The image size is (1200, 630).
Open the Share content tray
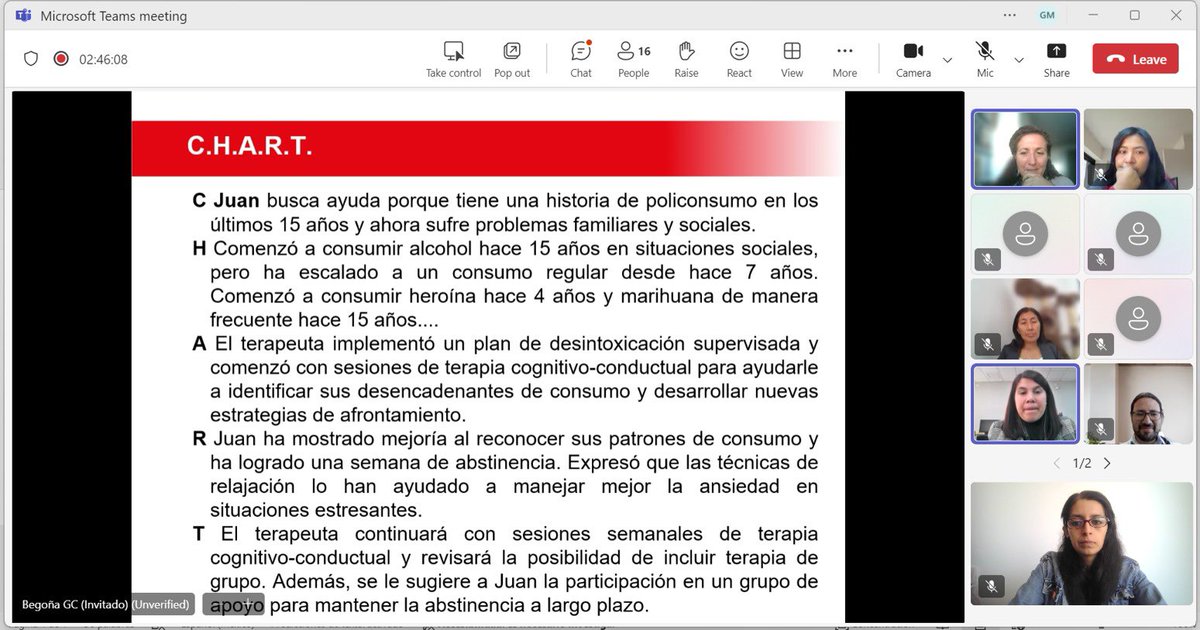pyautogui.click(x=1056, y=59)
